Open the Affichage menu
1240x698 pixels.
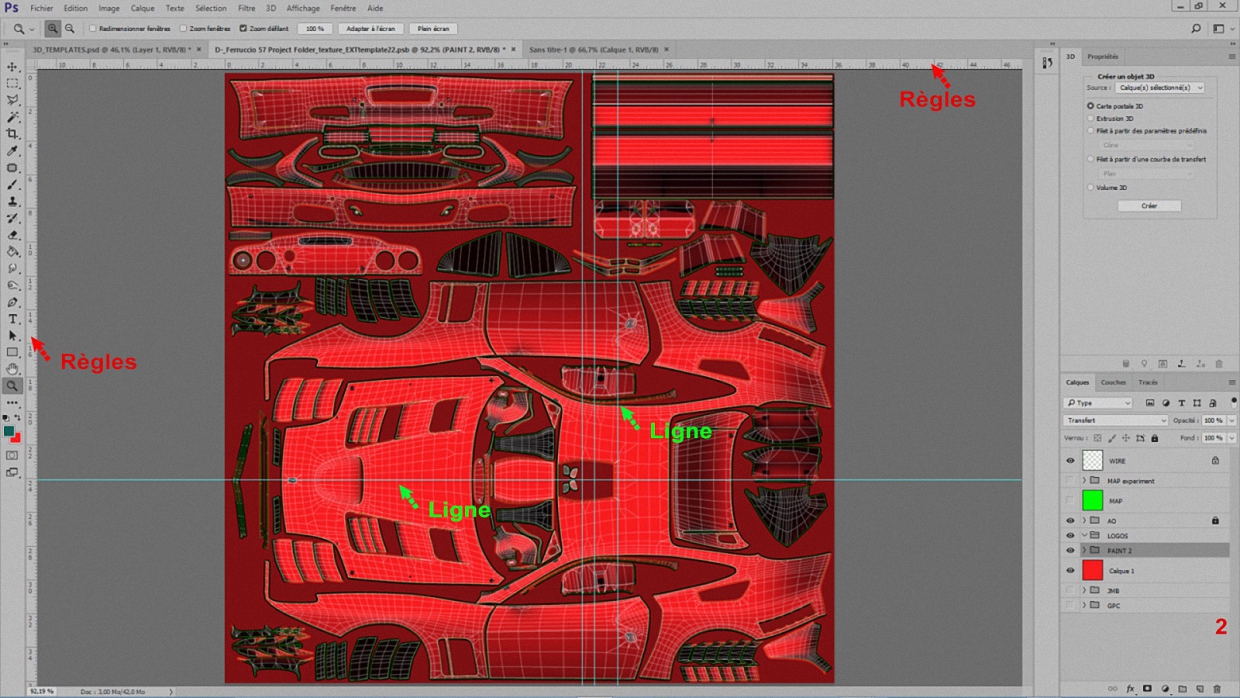pos(303,8)
